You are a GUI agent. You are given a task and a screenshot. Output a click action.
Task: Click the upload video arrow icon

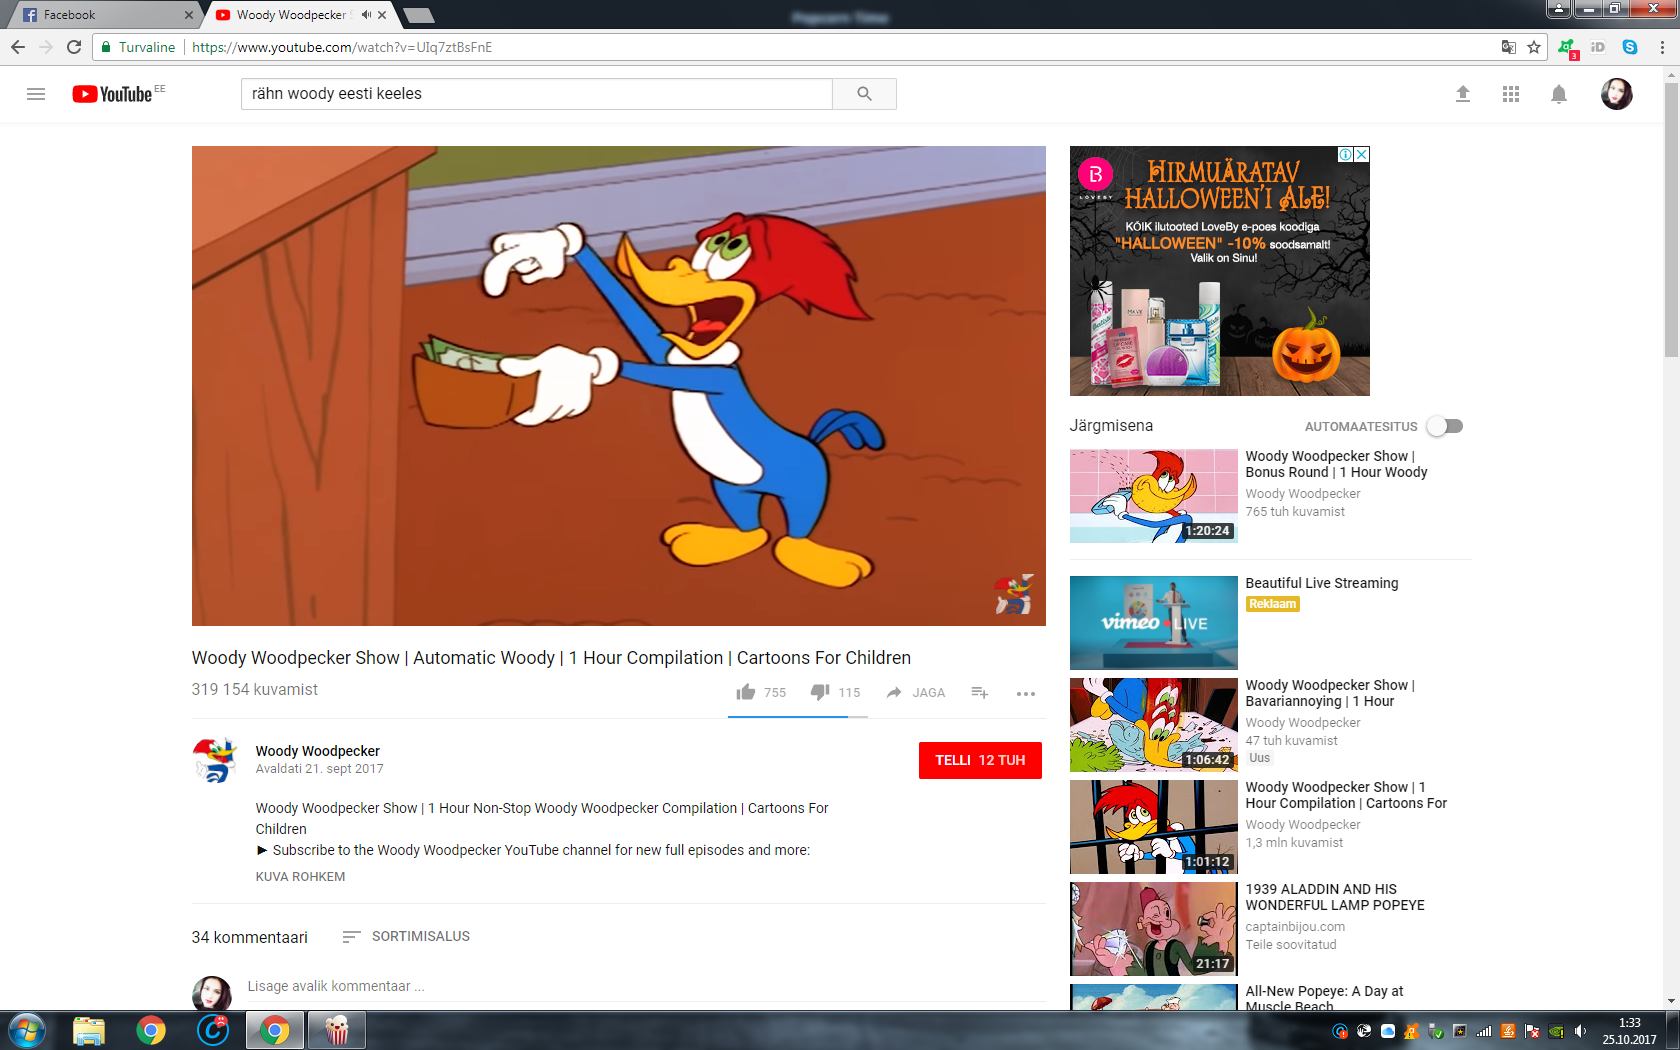[x=1463, y=94]
